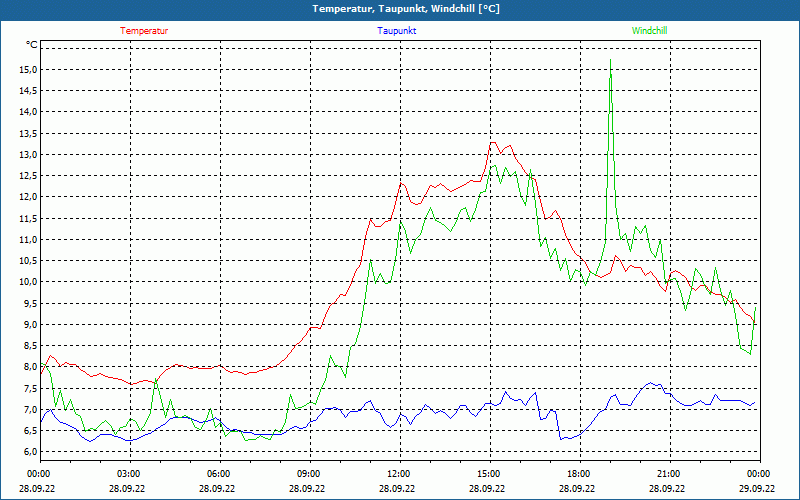
Task: Click the "29.09.22" date label
Action: (x=757, y=488)
